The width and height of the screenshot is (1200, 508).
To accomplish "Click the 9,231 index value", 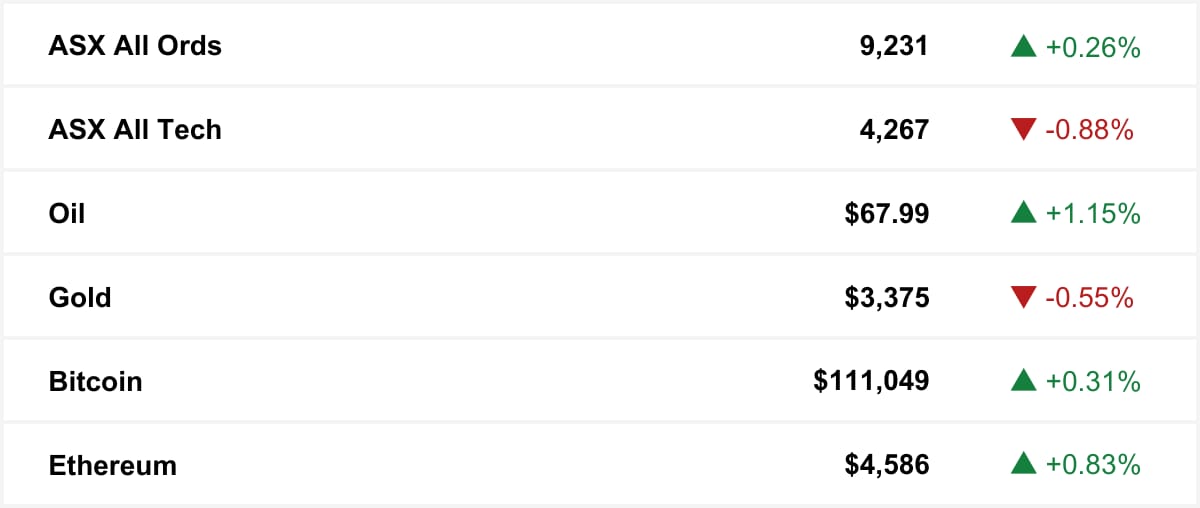I will (x=894, y=47).
